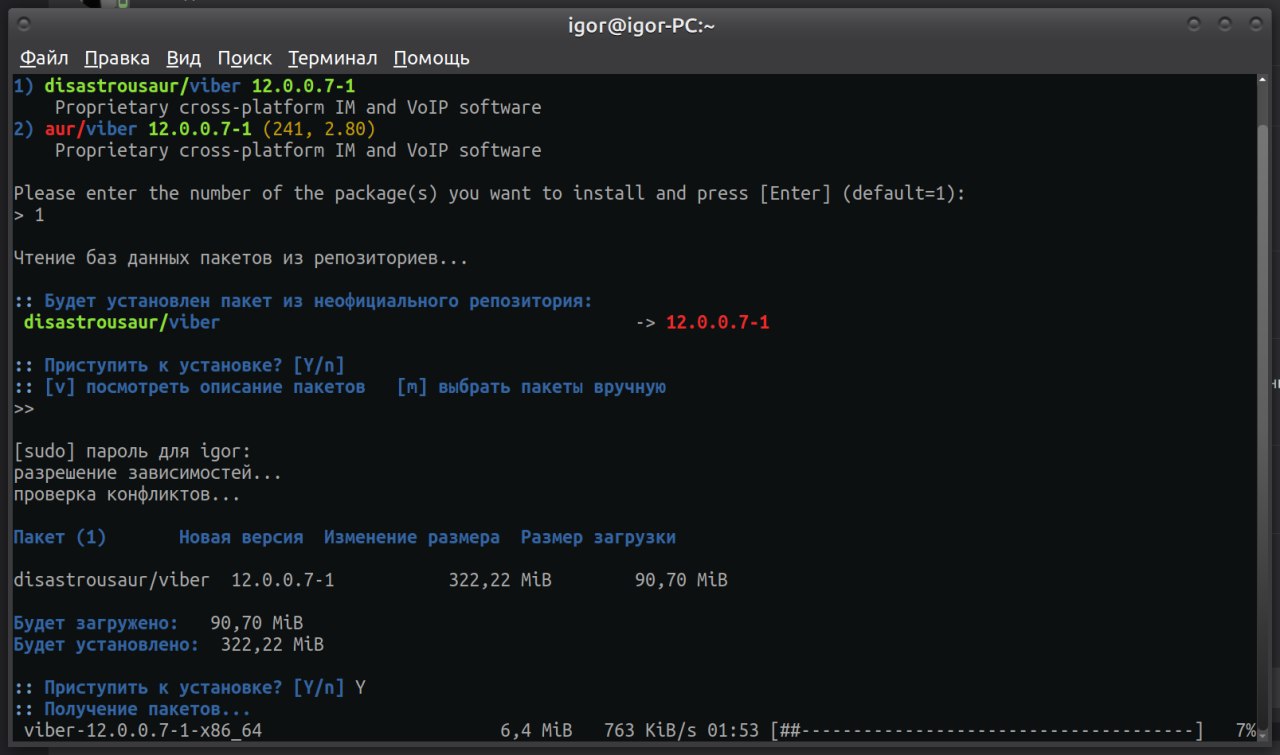
Task: Click the '> 1' input line
Action: tap(29, 215)
